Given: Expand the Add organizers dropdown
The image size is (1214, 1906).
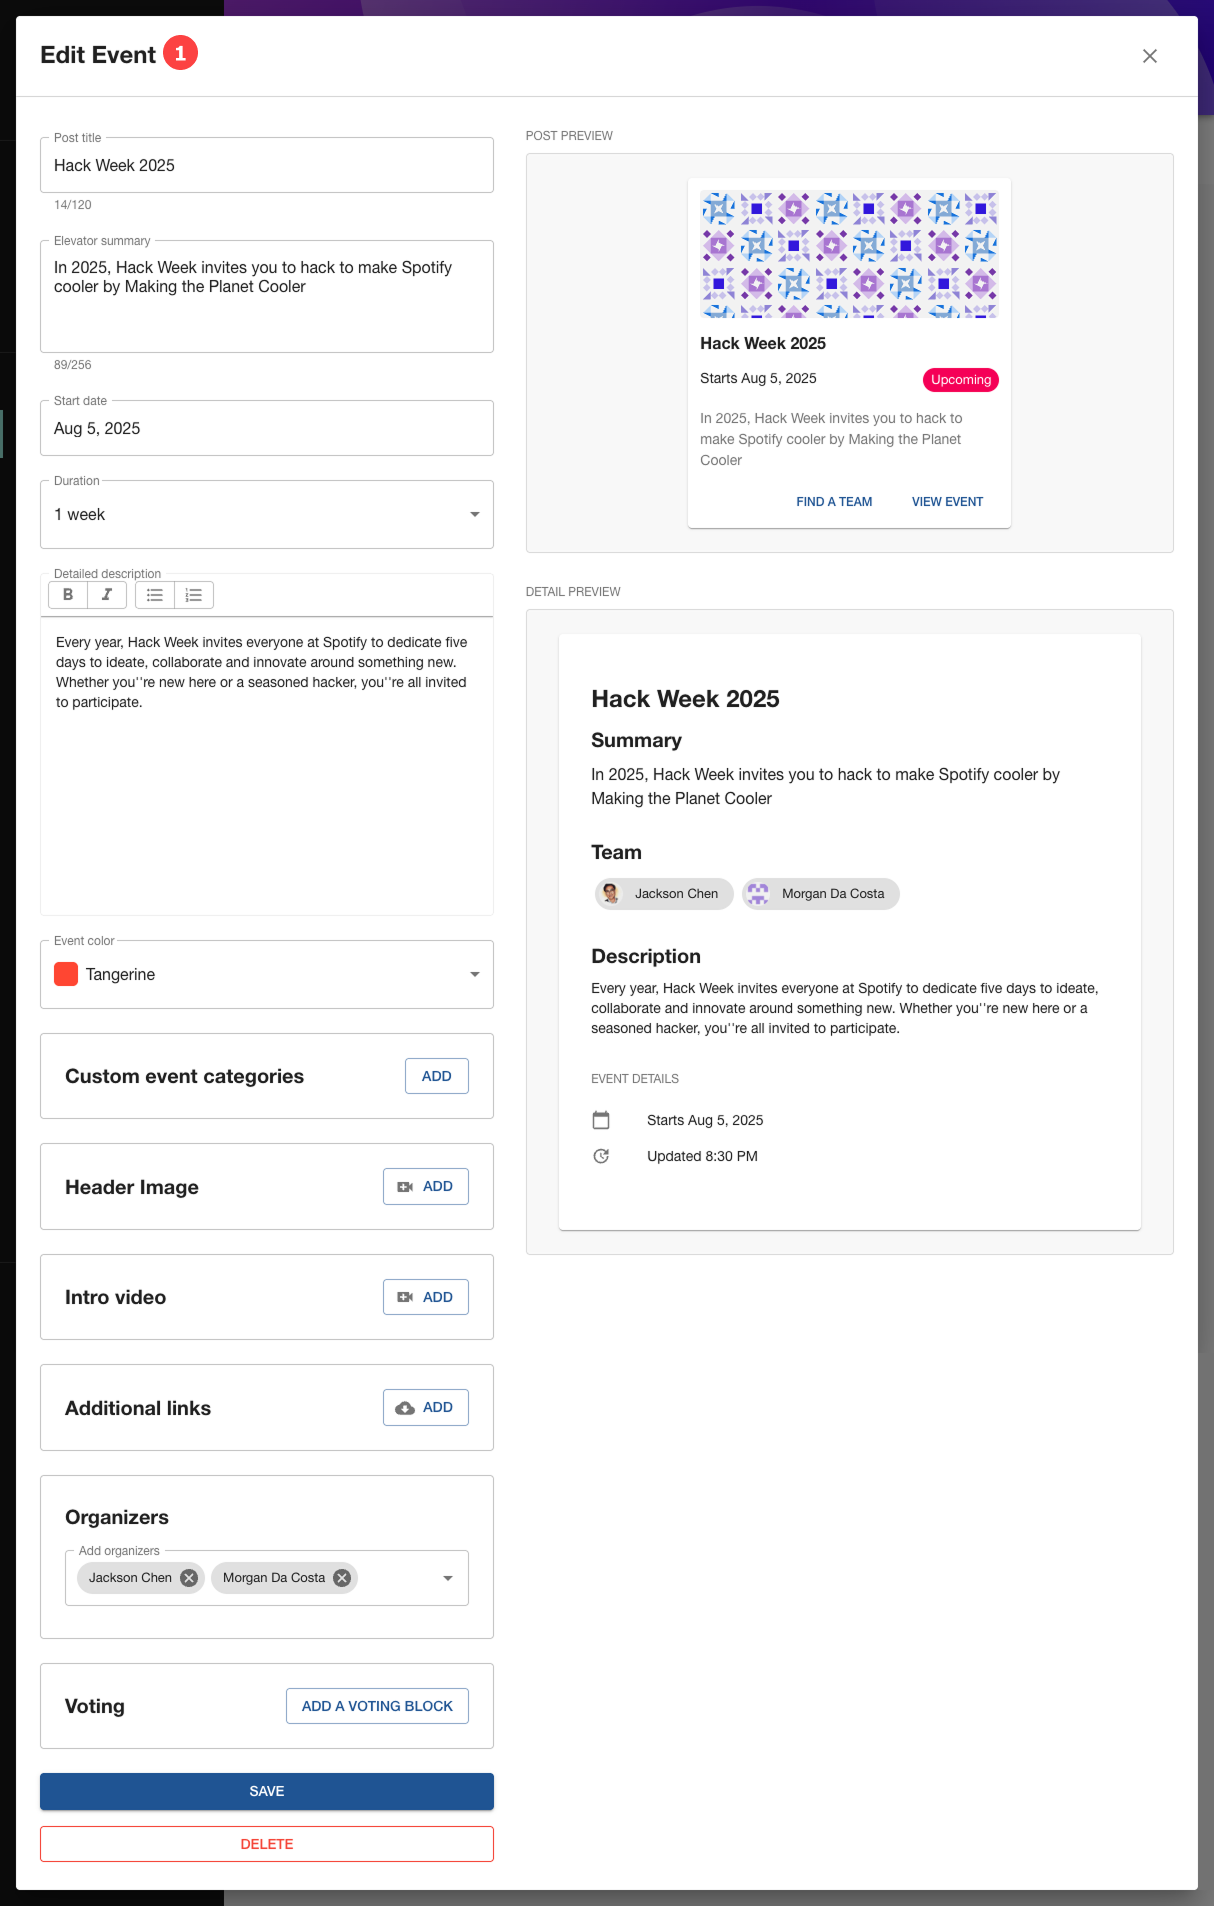Looking at the screenshot, I should pyautogui.click(x=448, y=1578).
